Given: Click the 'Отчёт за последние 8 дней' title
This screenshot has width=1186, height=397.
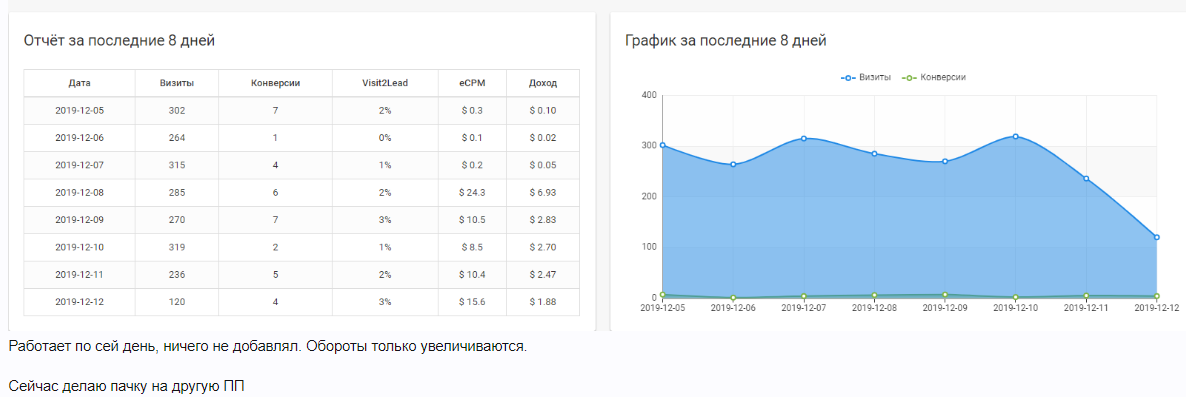Looking at the screenshot, I should tap(120, 41).
